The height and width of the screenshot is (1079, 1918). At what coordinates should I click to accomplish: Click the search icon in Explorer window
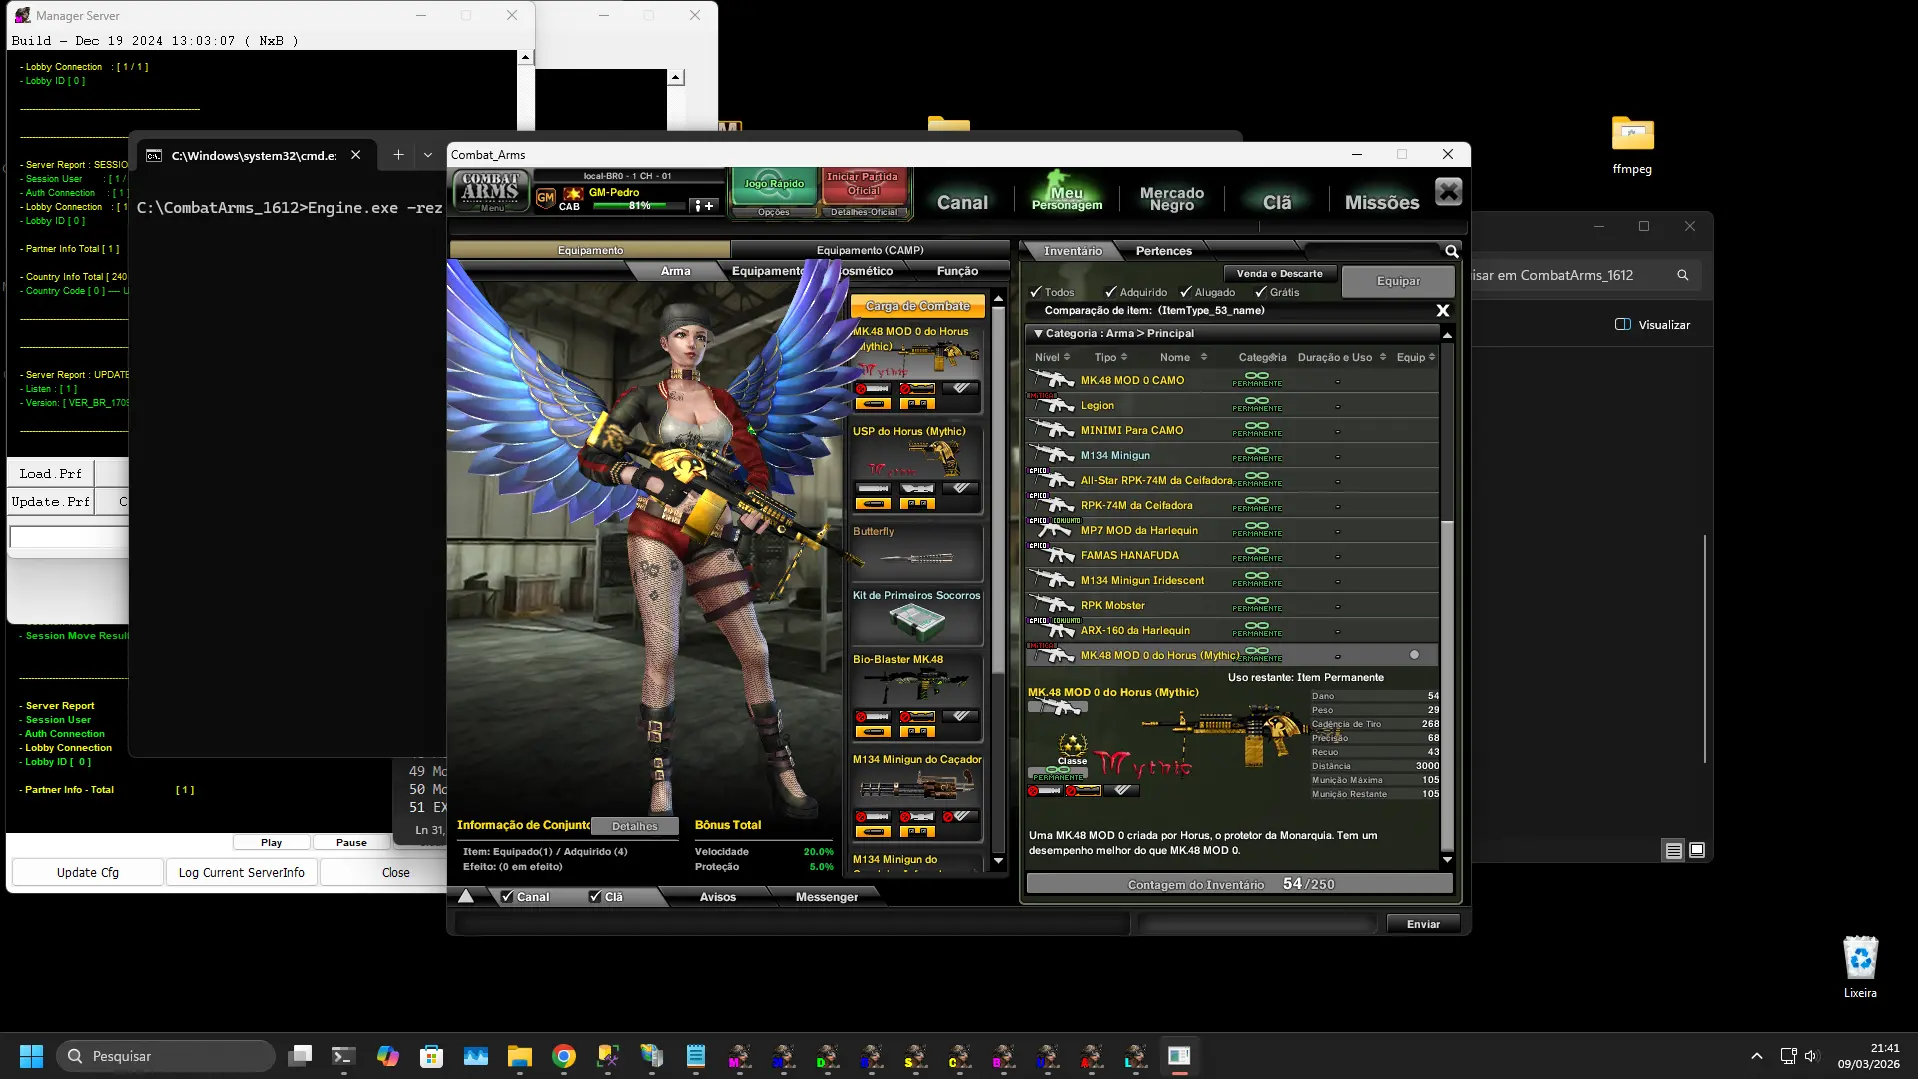pos(1683,275)
